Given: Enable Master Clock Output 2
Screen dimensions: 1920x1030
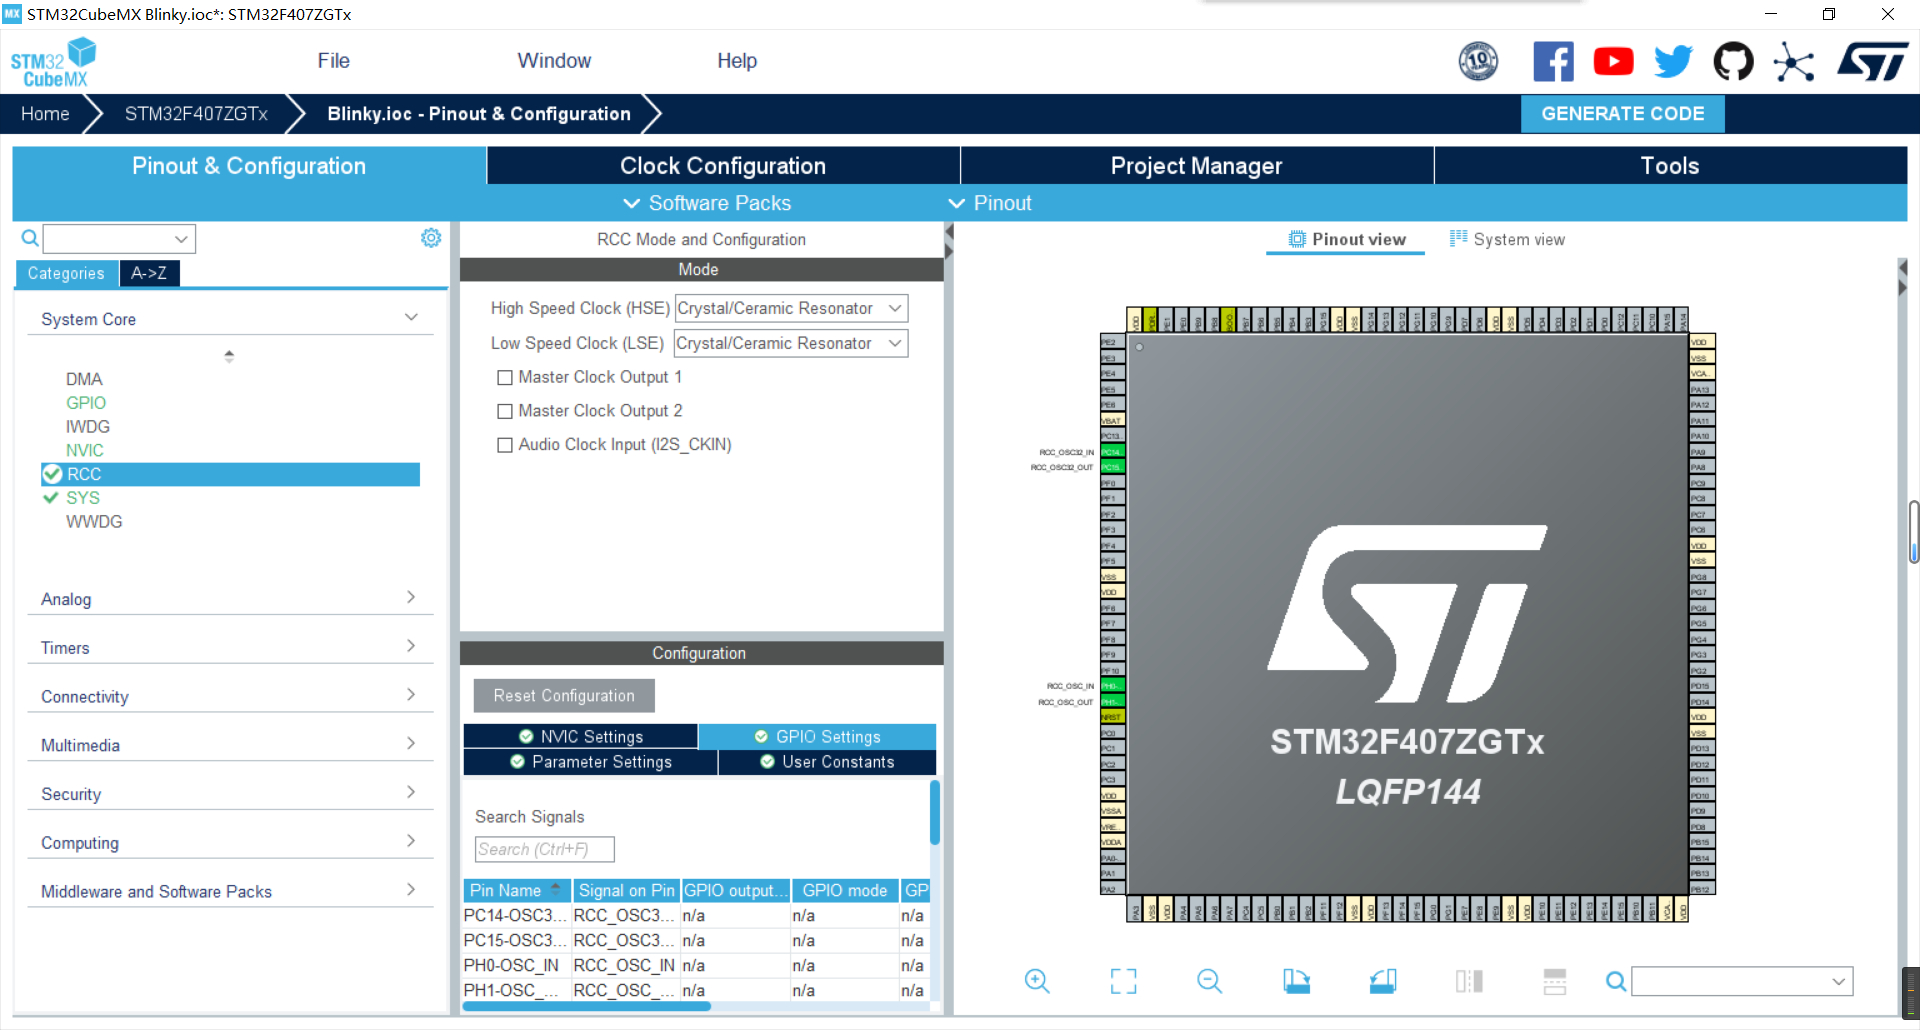Looking at the screenshot, I should 505,412.
